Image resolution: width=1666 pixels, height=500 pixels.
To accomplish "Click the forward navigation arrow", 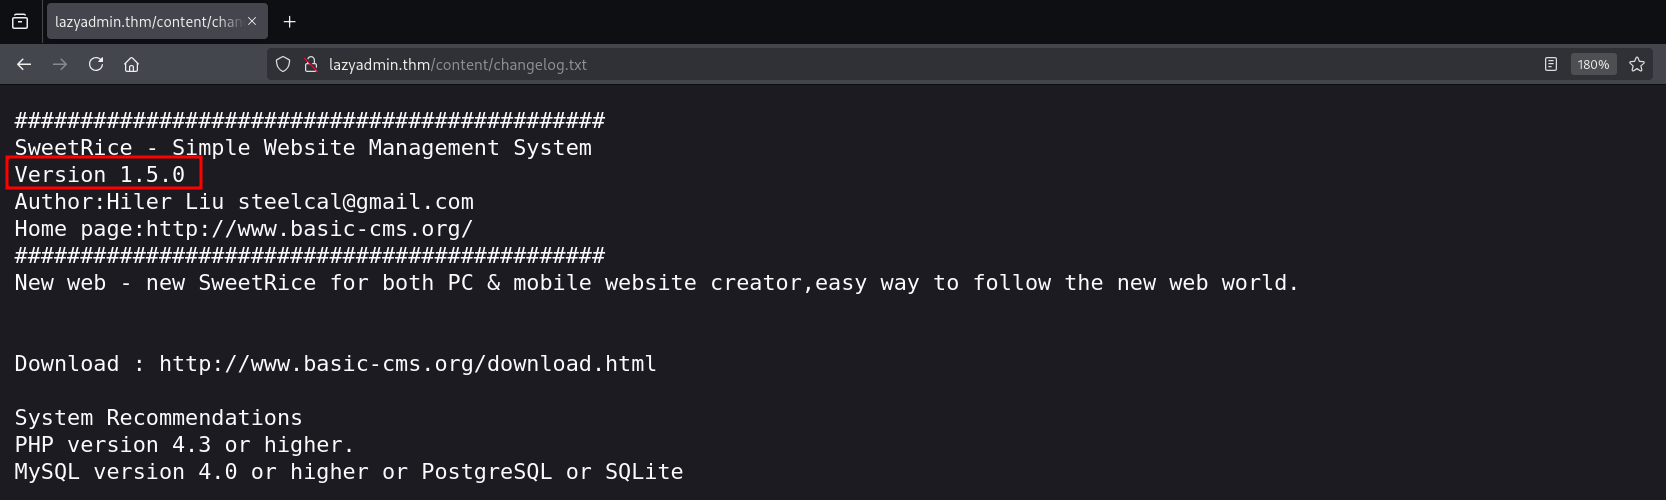I will coord(60,64).
